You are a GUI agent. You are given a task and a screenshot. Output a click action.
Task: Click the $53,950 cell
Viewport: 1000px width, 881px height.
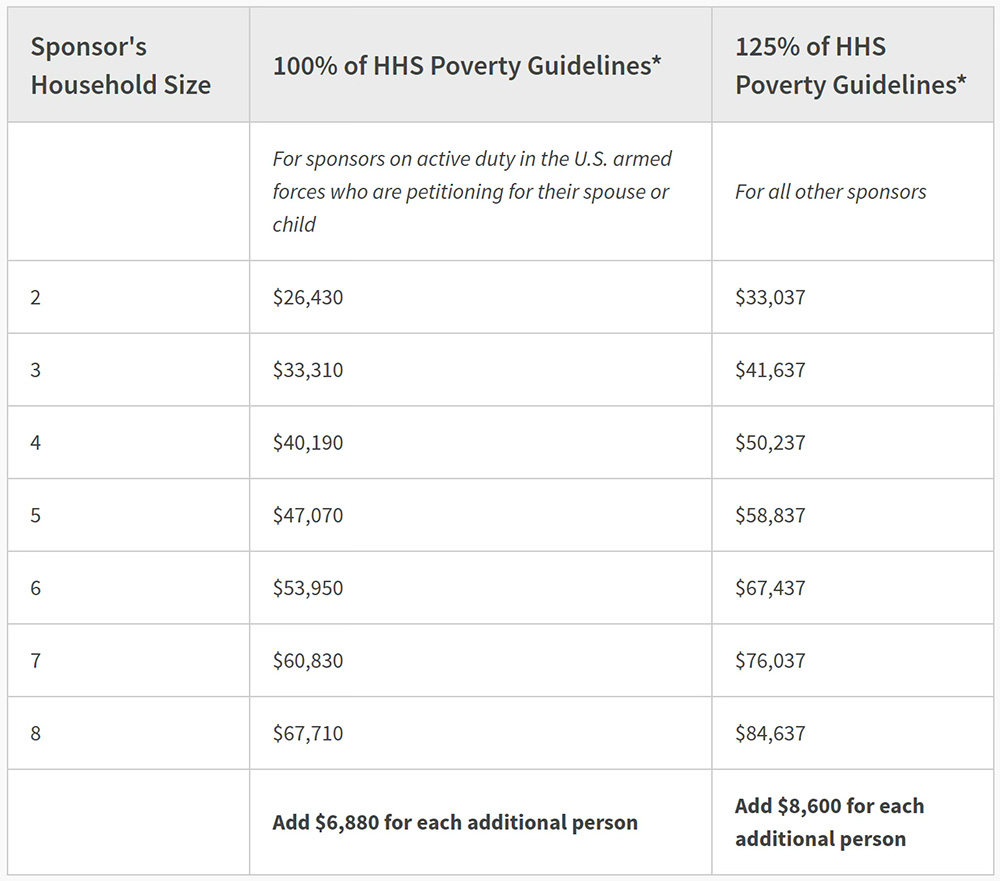coord(308,588)
